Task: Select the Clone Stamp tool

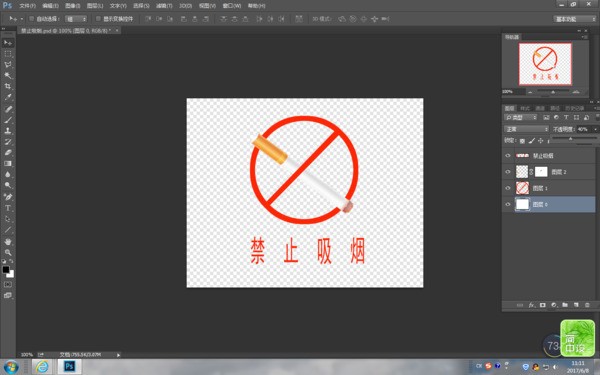Action: point(8,130)
